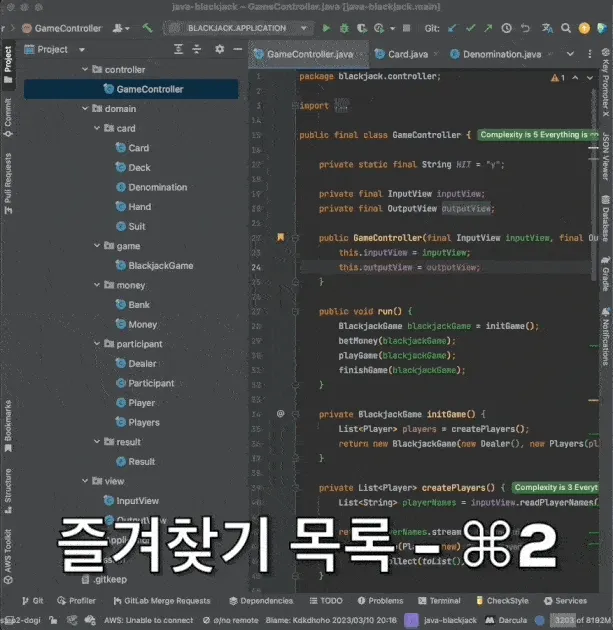This screenshot has height=630, width=613.
Task: Toggle the JSON Viewer side panel
Action: point(606,156)
